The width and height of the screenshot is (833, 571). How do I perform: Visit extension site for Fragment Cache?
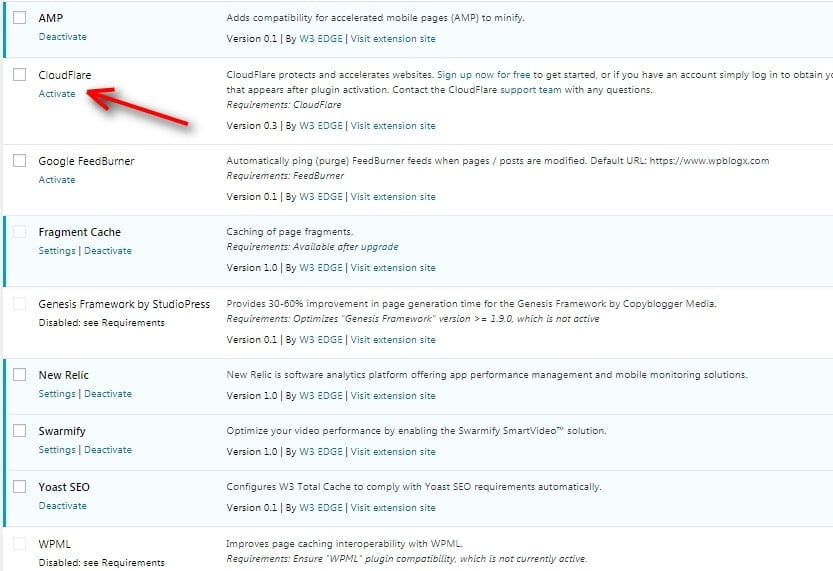point(393,268)
